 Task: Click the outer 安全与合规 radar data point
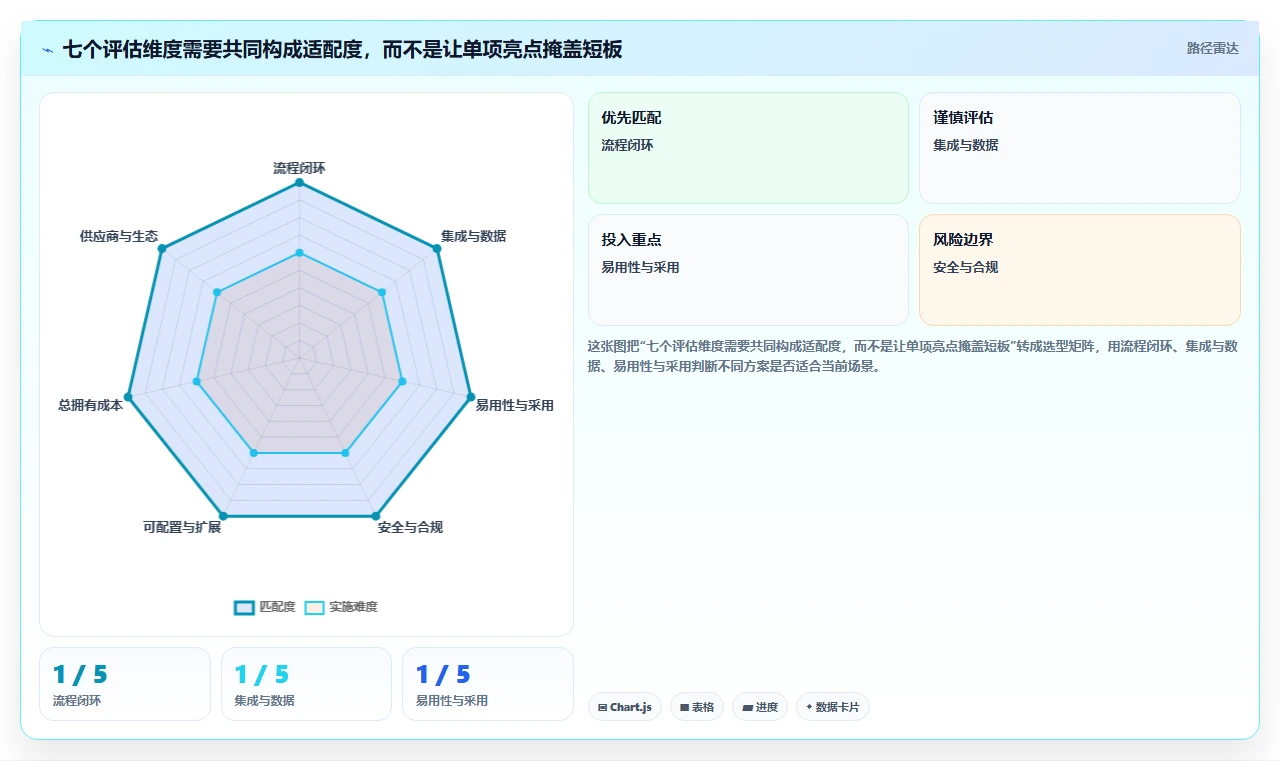click(x=375, y=516)
